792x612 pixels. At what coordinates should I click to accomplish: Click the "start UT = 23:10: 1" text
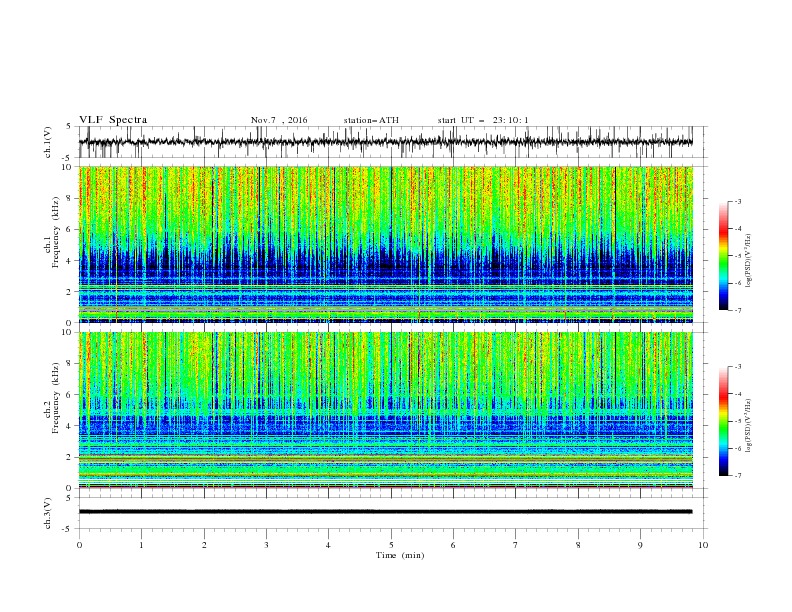point(482,120)
